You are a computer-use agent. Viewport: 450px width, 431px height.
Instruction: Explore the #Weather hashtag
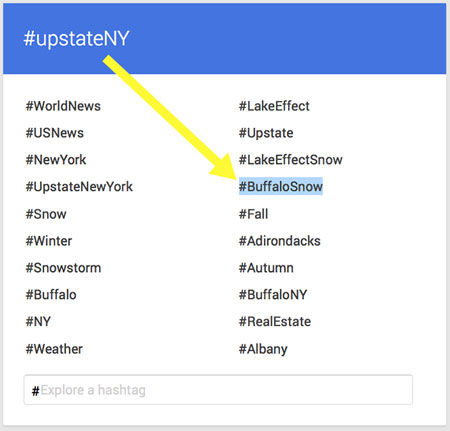click(x=54, y=349)
